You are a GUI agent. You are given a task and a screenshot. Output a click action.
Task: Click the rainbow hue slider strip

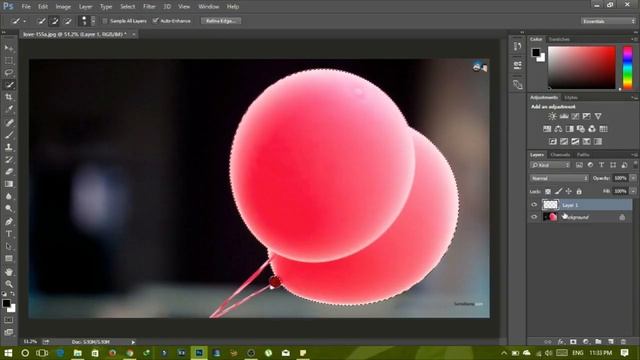click(627, 67)
